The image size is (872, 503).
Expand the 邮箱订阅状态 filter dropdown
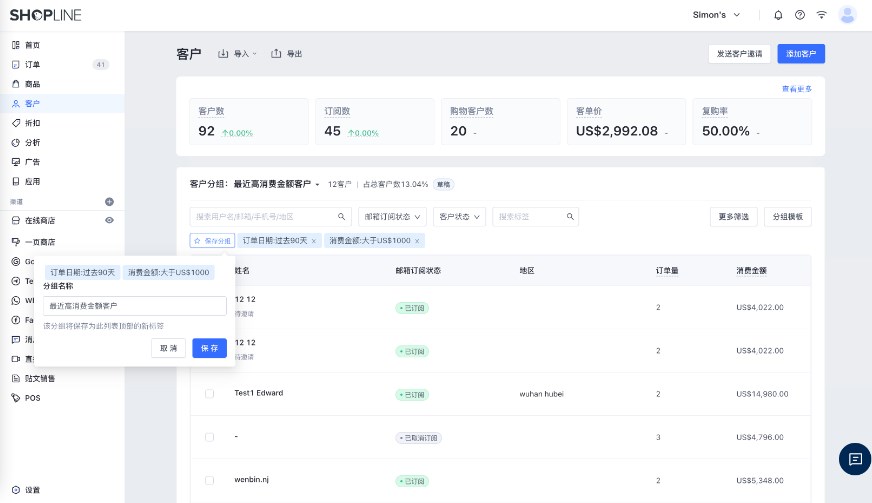coord(392,217)
